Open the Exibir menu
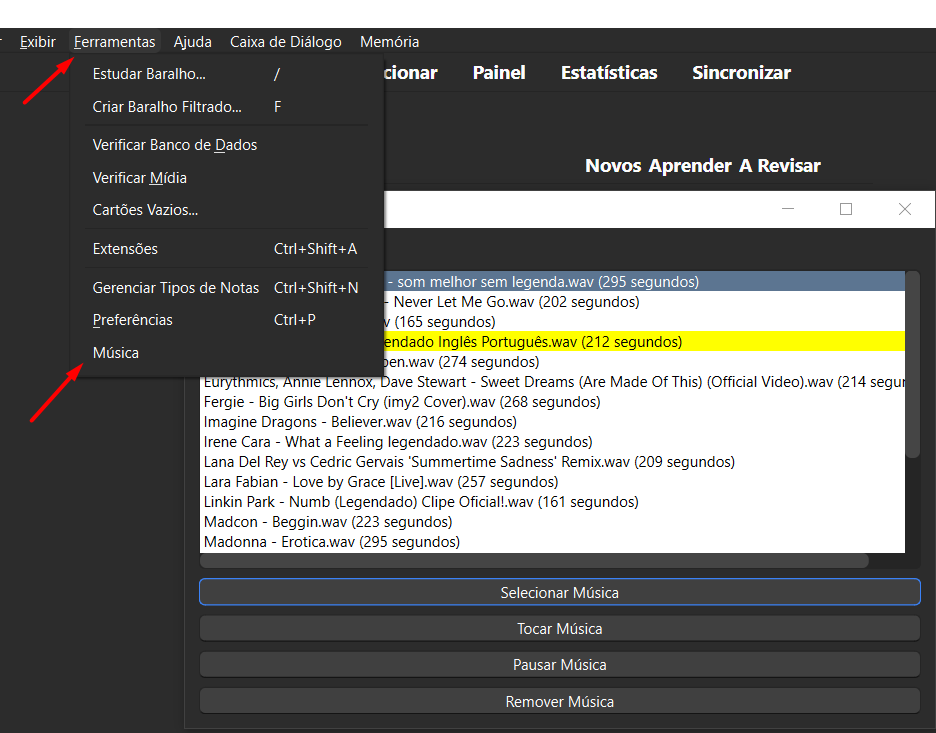The height and width of the screenshot is (733, 936). (x=38, y=42)
